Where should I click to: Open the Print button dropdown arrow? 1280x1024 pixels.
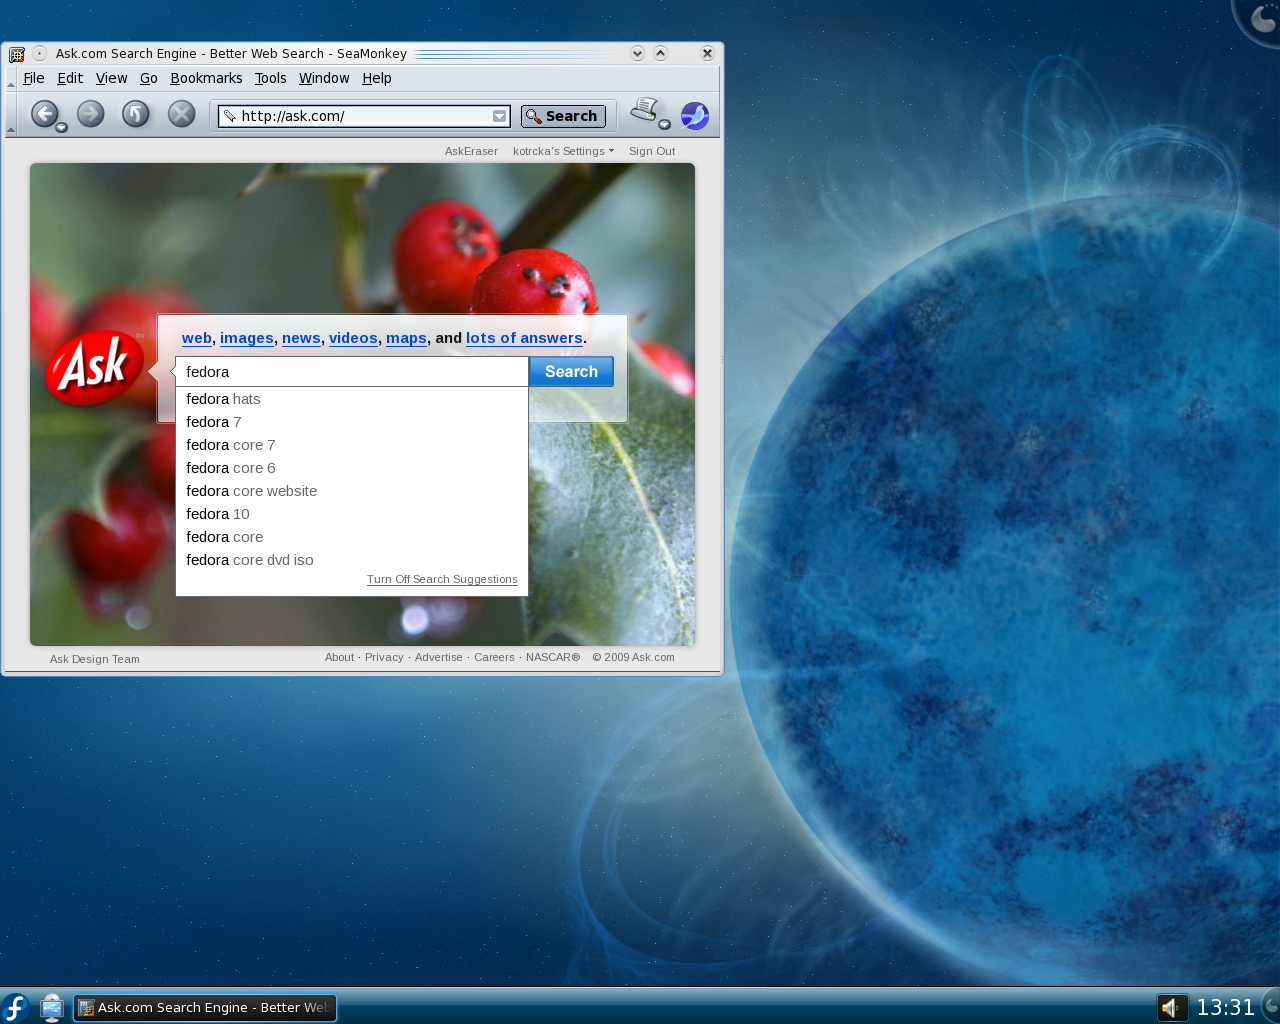(664, 124)
